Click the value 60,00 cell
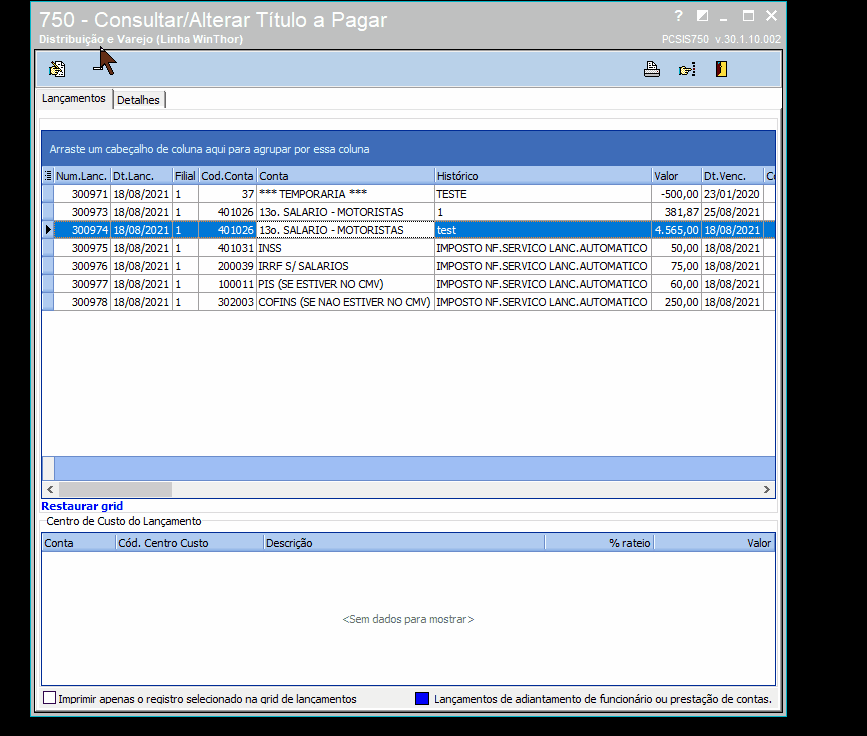Viewport: 867px width, 736px height. point(677,284)
